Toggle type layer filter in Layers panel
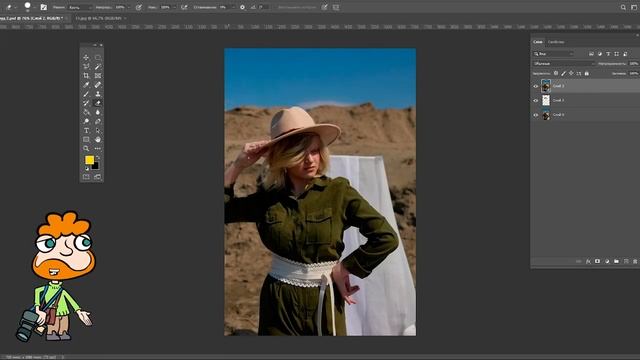Image resolution: width=640 pixels, height=360 pixels. click(x=608, y=54)
